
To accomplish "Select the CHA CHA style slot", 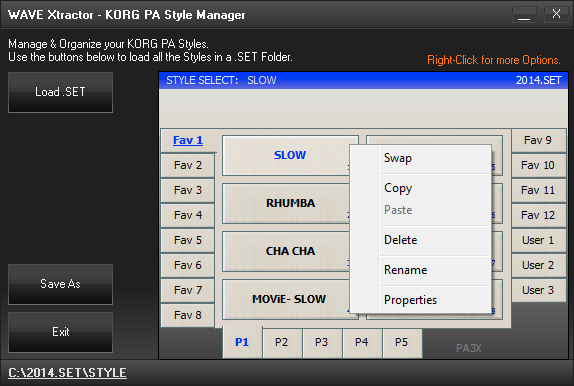I will pos(286,251).
